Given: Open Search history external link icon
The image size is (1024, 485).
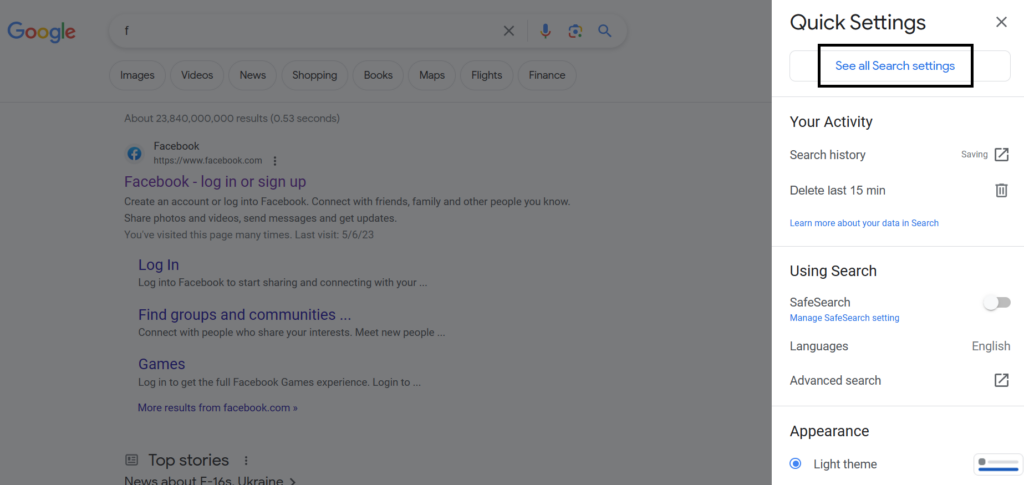Looking at the screenshot, I should [x=1001, y=155].
